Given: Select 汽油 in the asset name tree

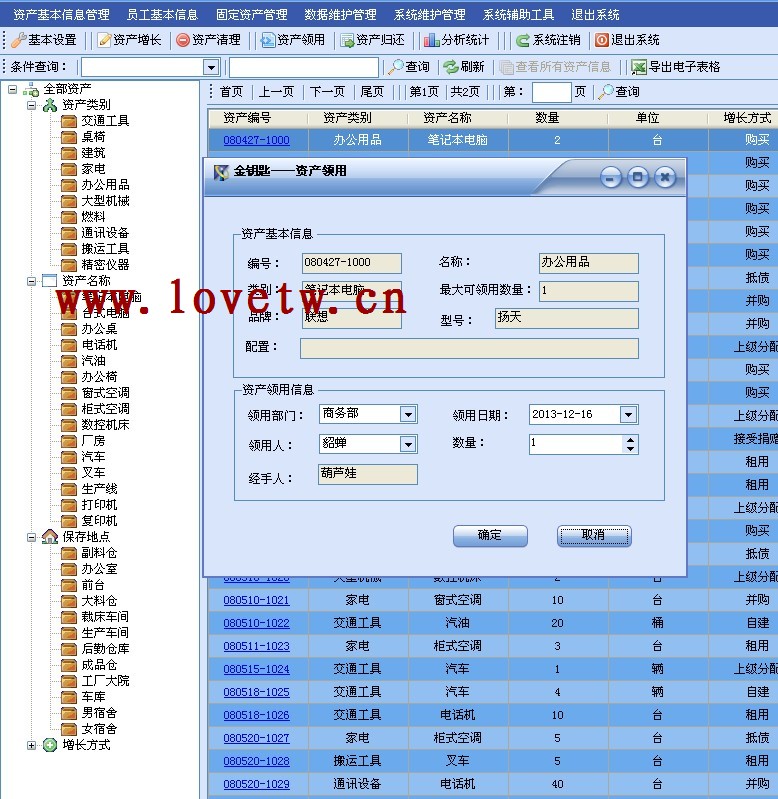Looking at the screenshot, I should (94, 361).
